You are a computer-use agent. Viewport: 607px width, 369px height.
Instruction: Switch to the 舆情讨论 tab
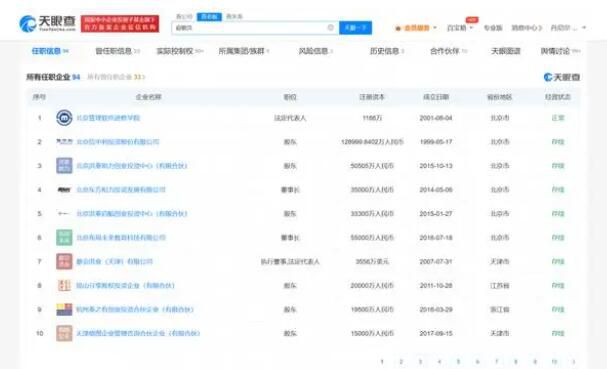click(560, 51)
